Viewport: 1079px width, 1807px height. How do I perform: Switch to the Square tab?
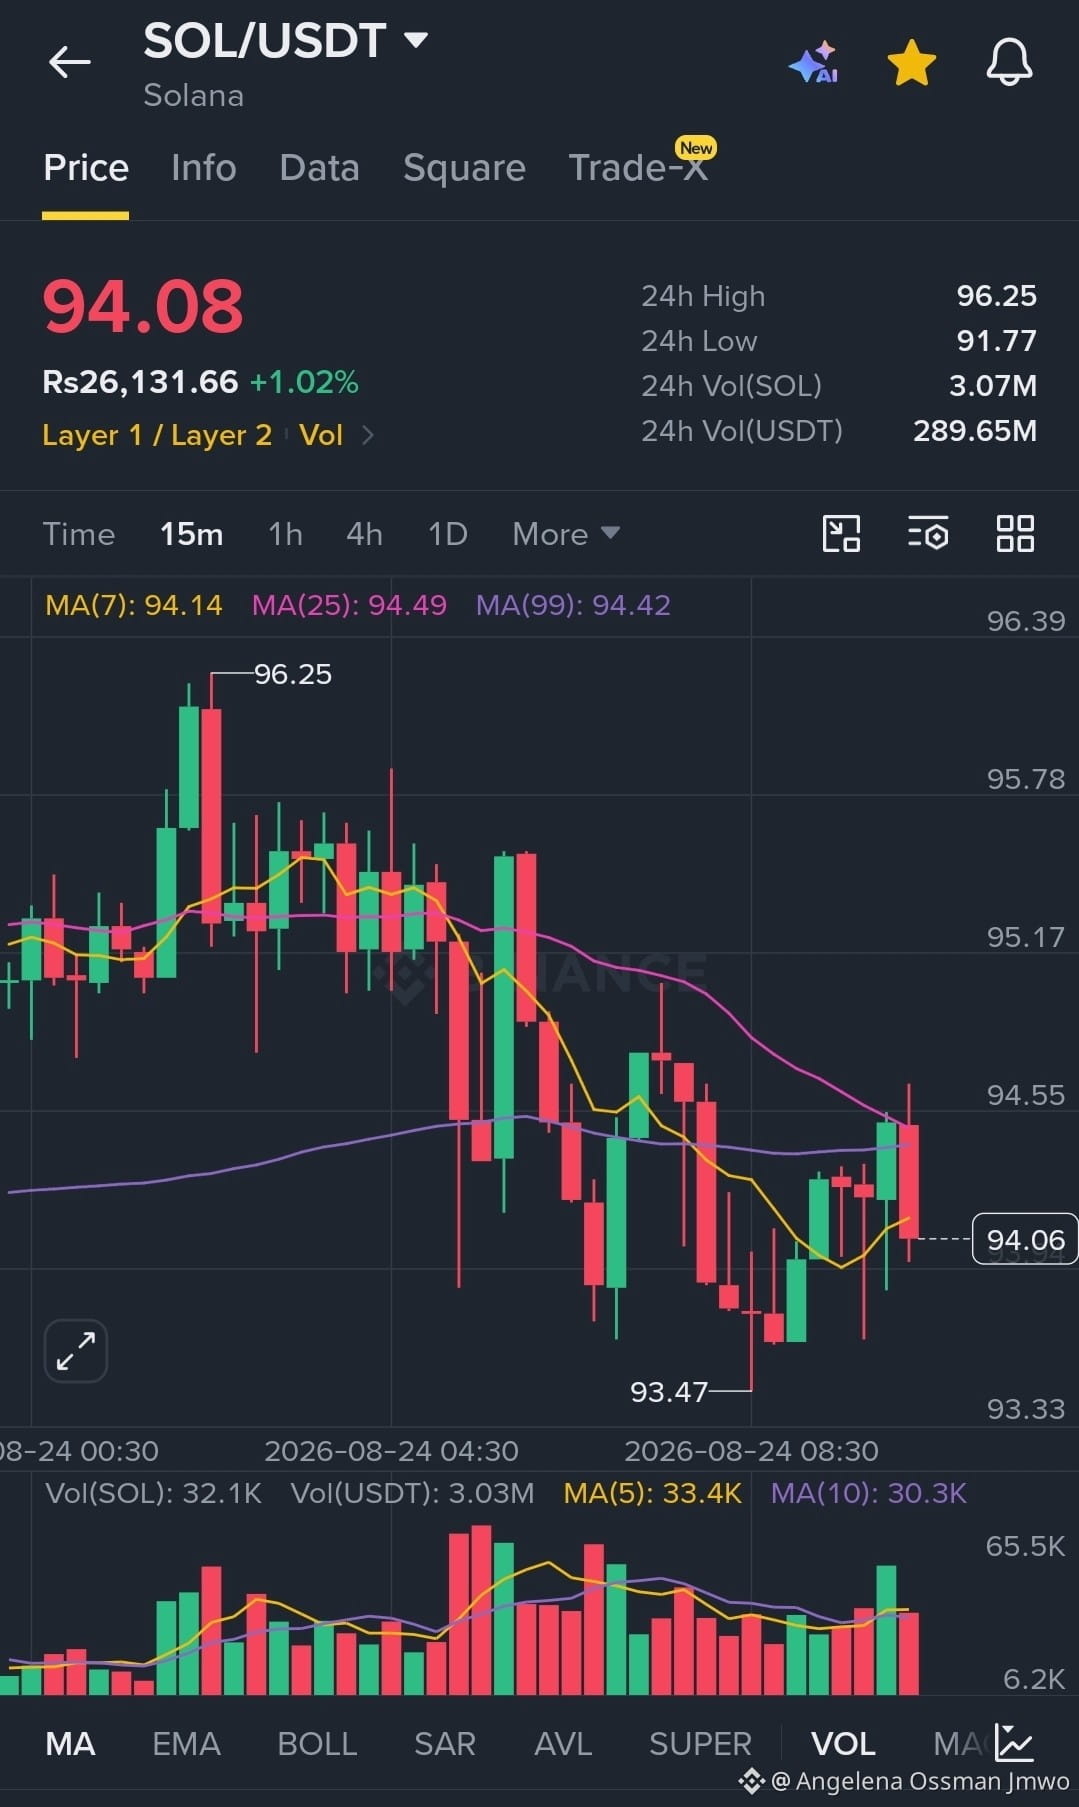click(464, 168)
